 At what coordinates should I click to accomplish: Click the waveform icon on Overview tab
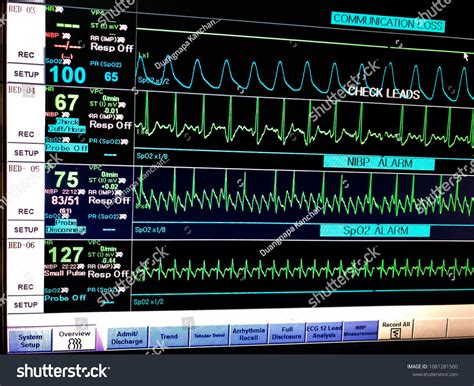75,344
